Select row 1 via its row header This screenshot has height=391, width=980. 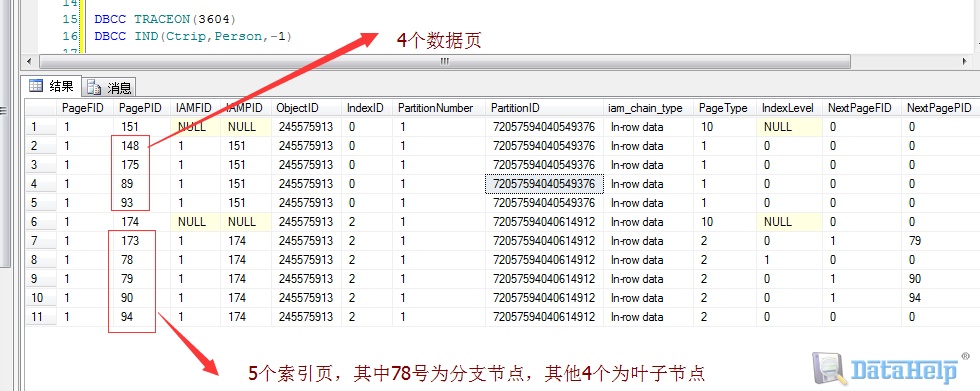pos(41,127)
